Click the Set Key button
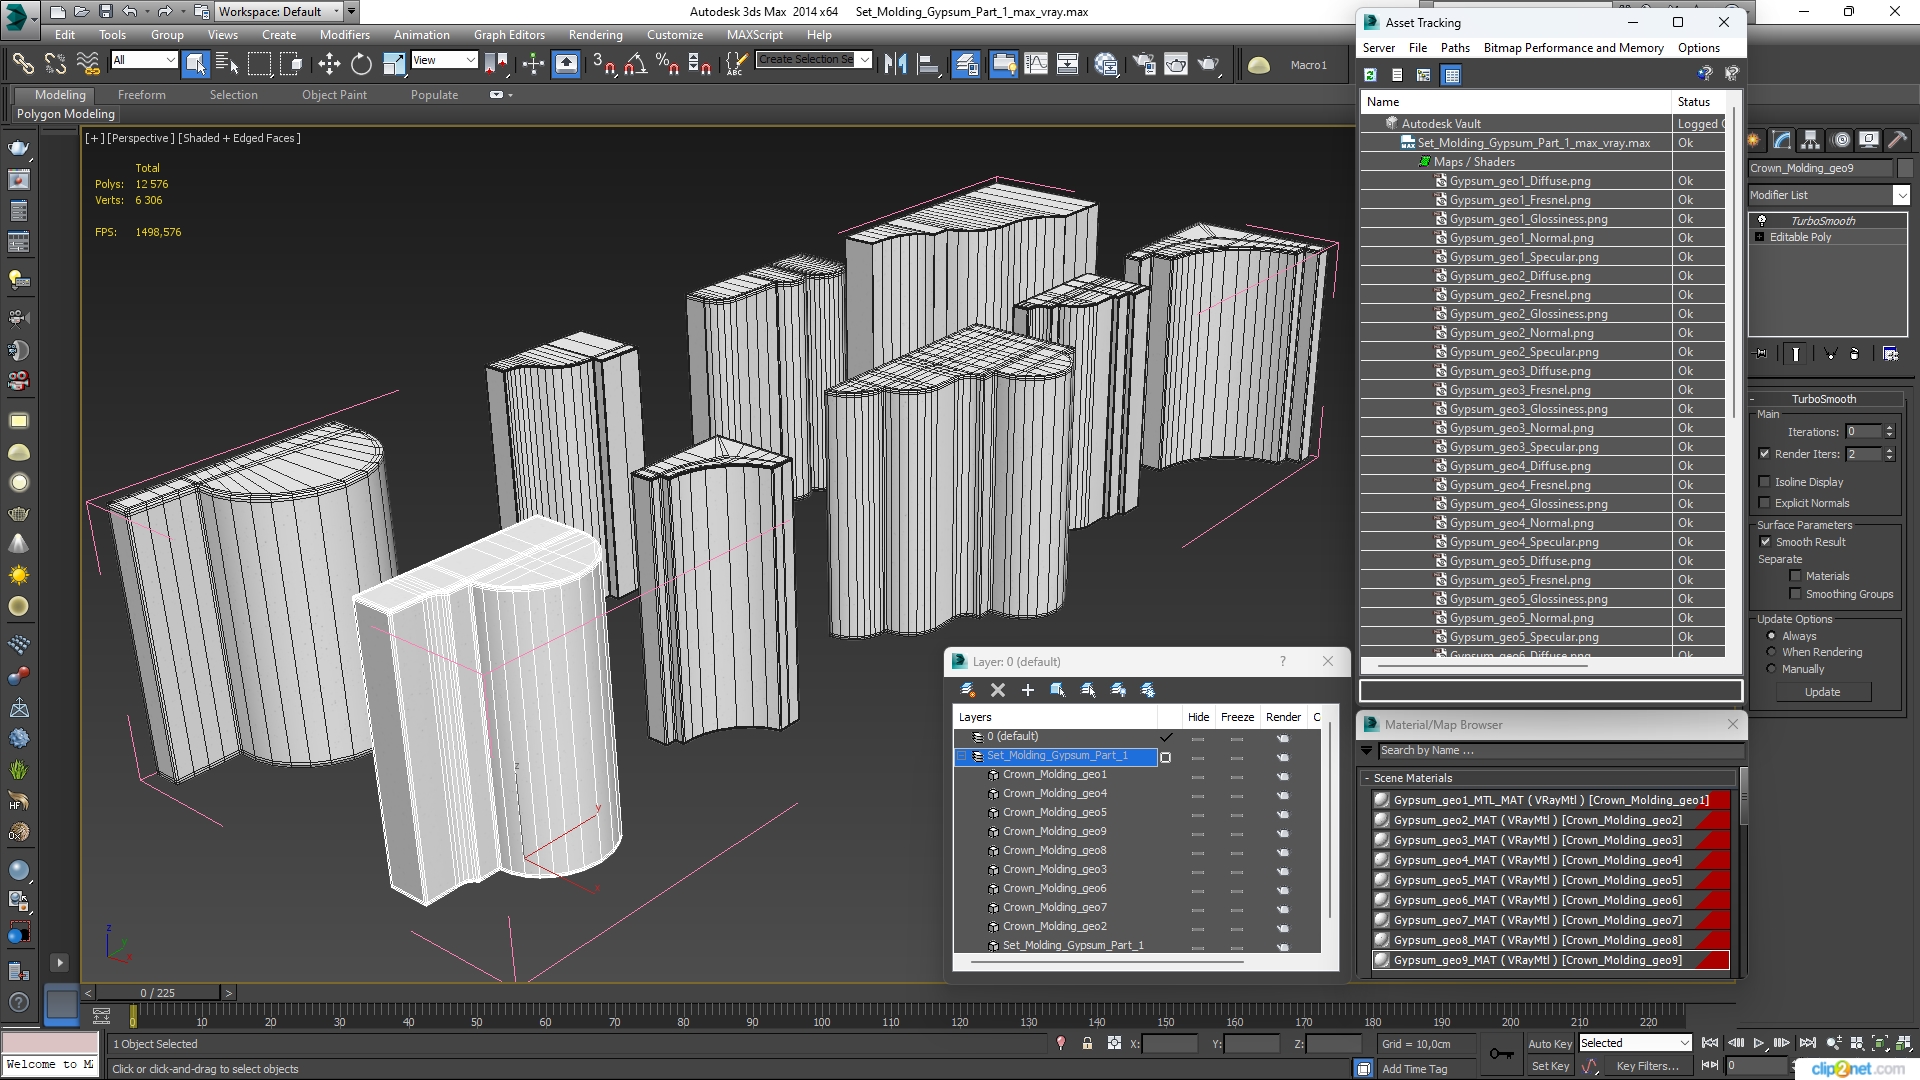The width and height of the screenshot is (1920, 1080). pyautogui.click(x=1550, y=1066)
